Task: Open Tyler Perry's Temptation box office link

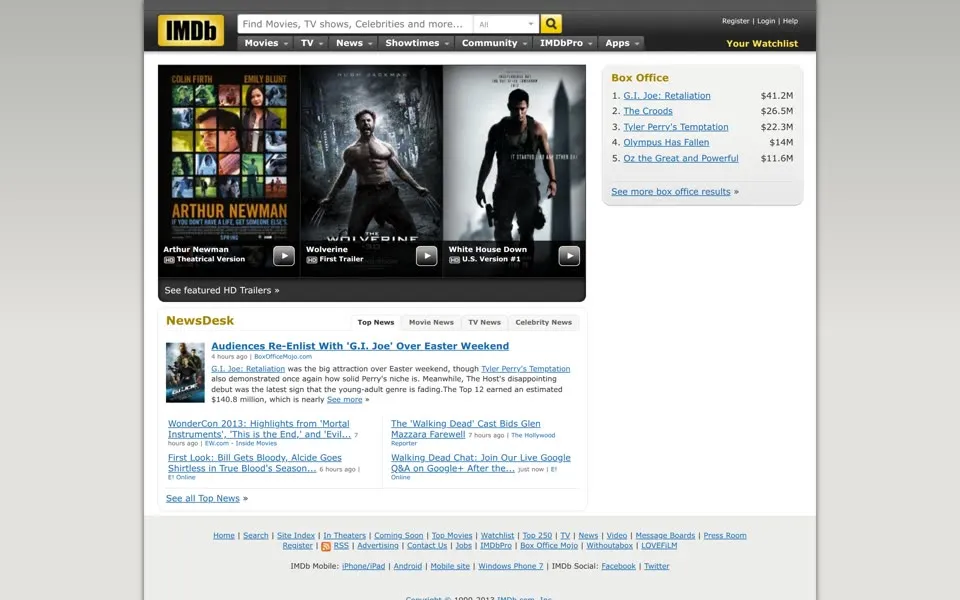Action: 676,127
